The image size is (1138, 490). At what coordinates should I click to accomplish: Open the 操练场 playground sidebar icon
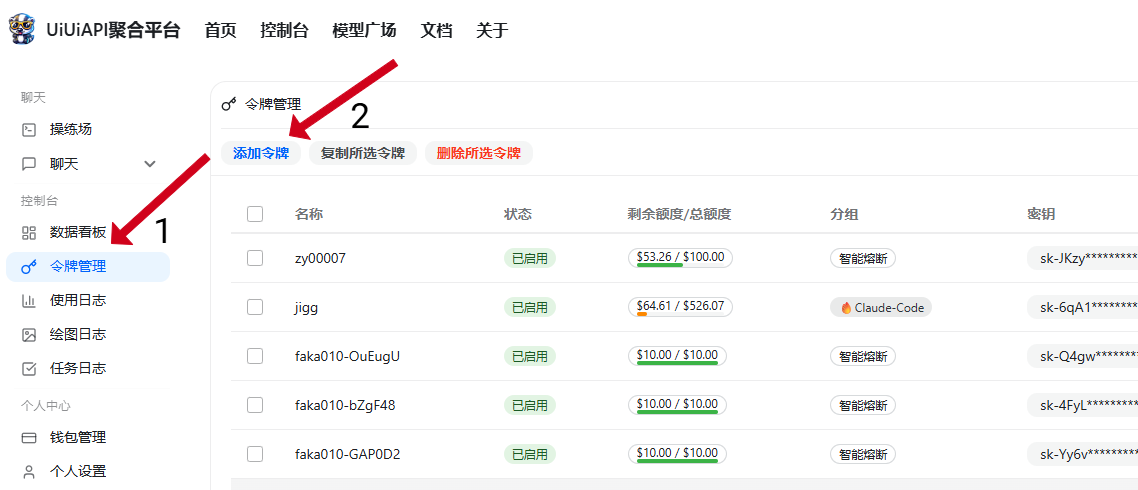coord(29,129)
